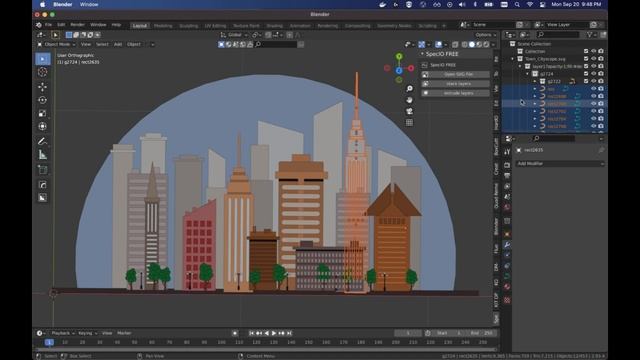Select the Rotate tool

42,100
